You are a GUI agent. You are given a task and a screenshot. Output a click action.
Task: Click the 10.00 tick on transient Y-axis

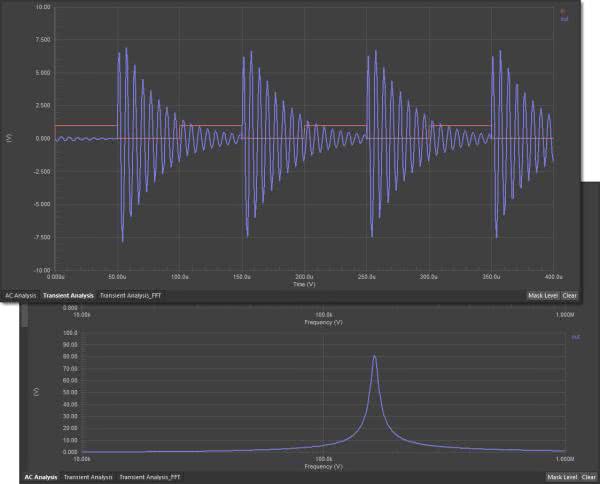click(42, 7)
